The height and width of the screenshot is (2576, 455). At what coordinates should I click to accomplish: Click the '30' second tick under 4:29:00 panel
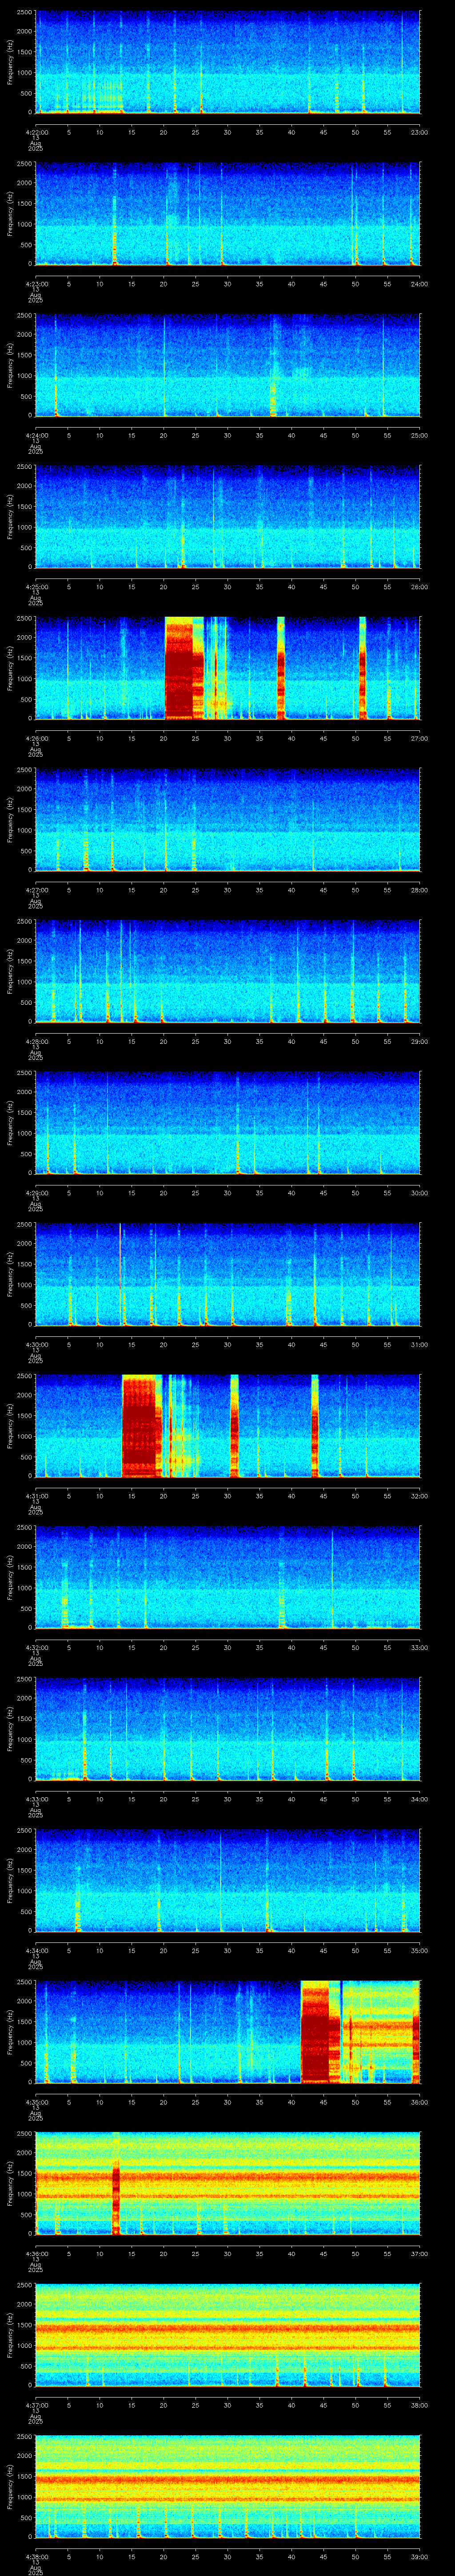227,1193
